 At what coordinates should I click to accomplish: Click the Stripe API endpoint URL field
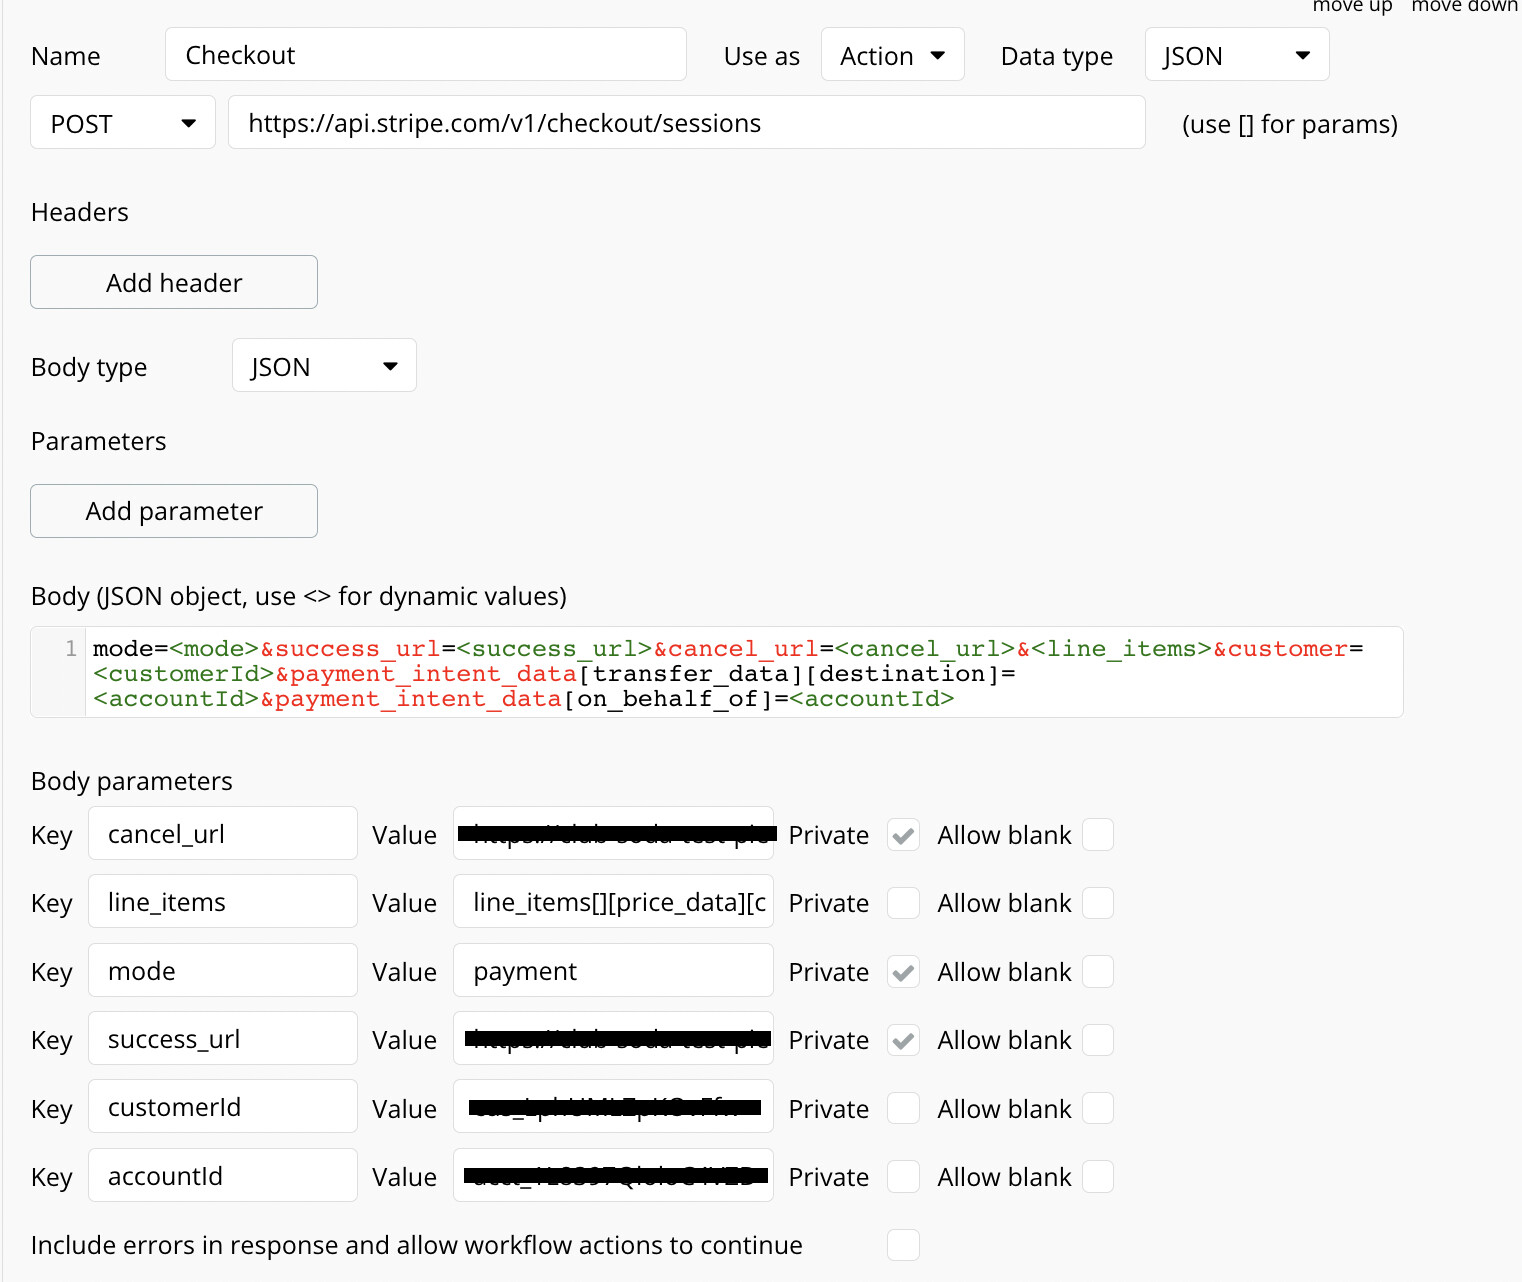point(686,122)
